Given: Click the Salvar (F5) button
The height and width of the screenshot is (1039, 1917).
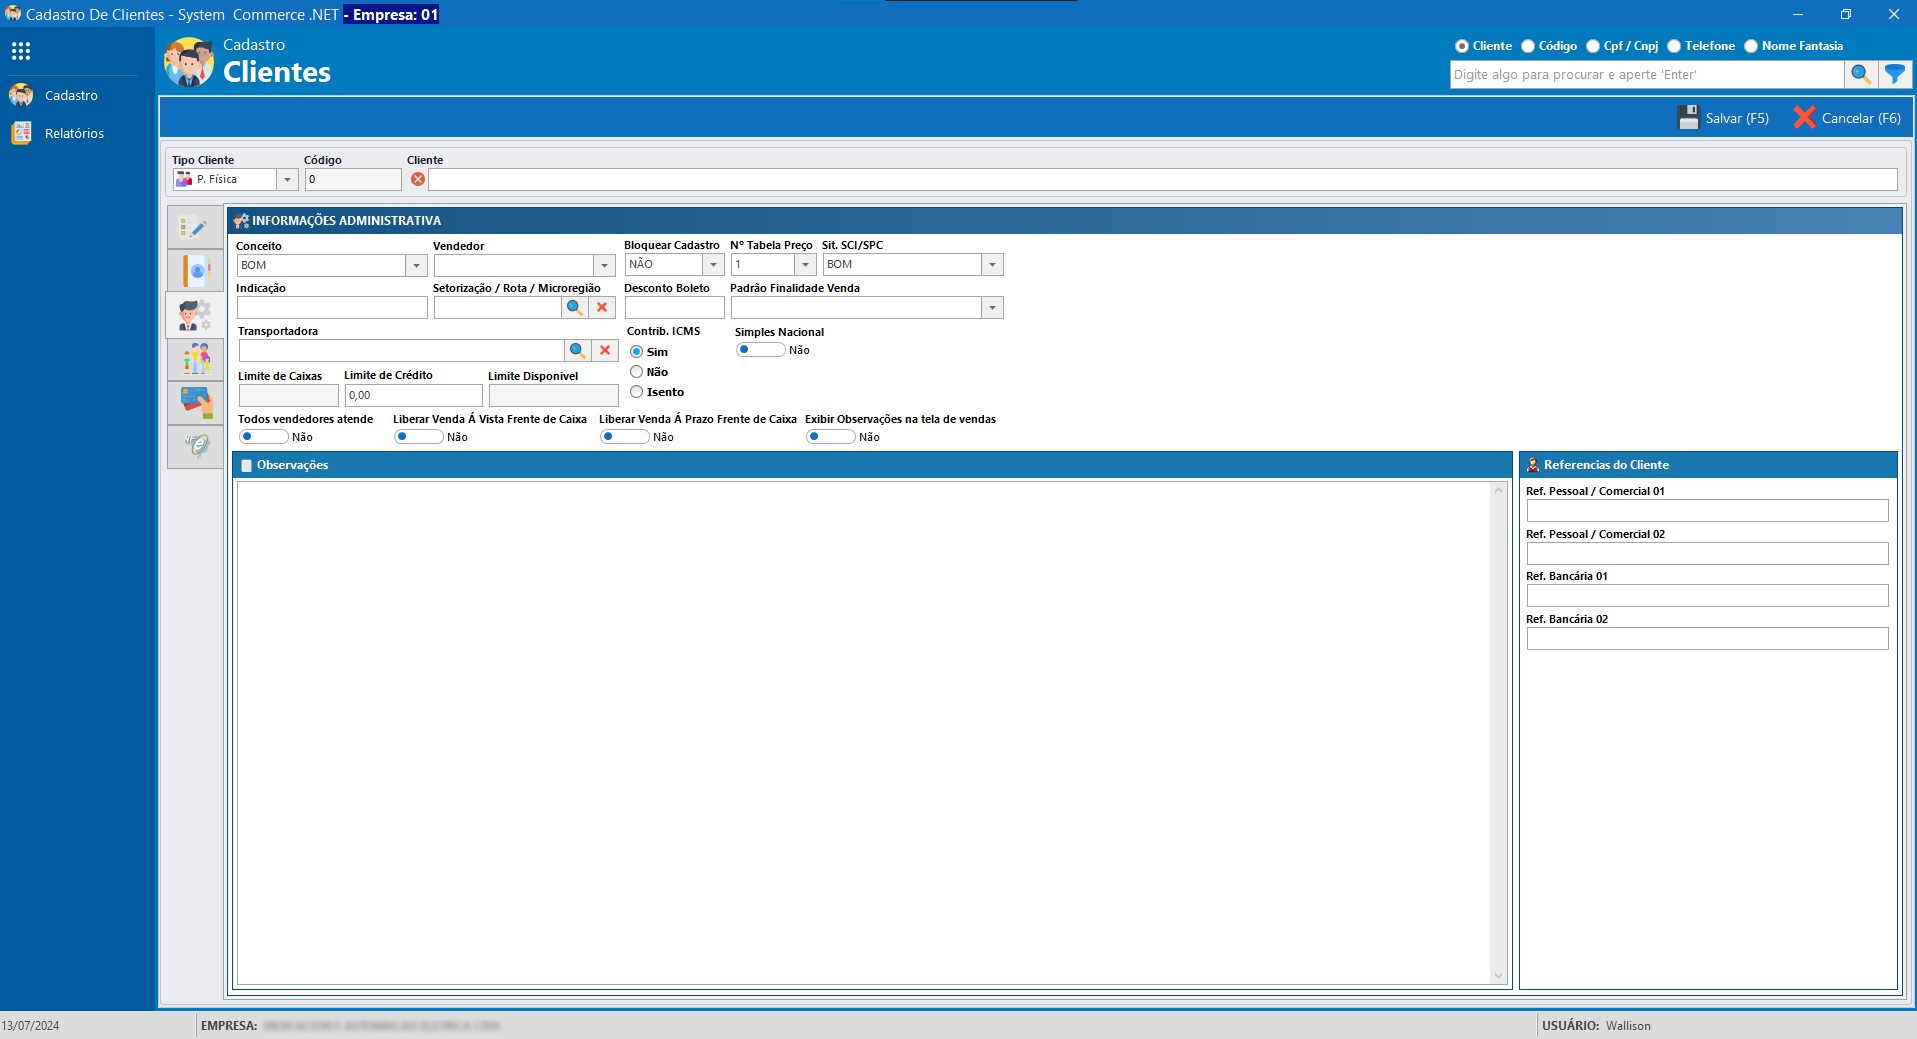Looking at the screenshot, I should (x=1723, y=118).
